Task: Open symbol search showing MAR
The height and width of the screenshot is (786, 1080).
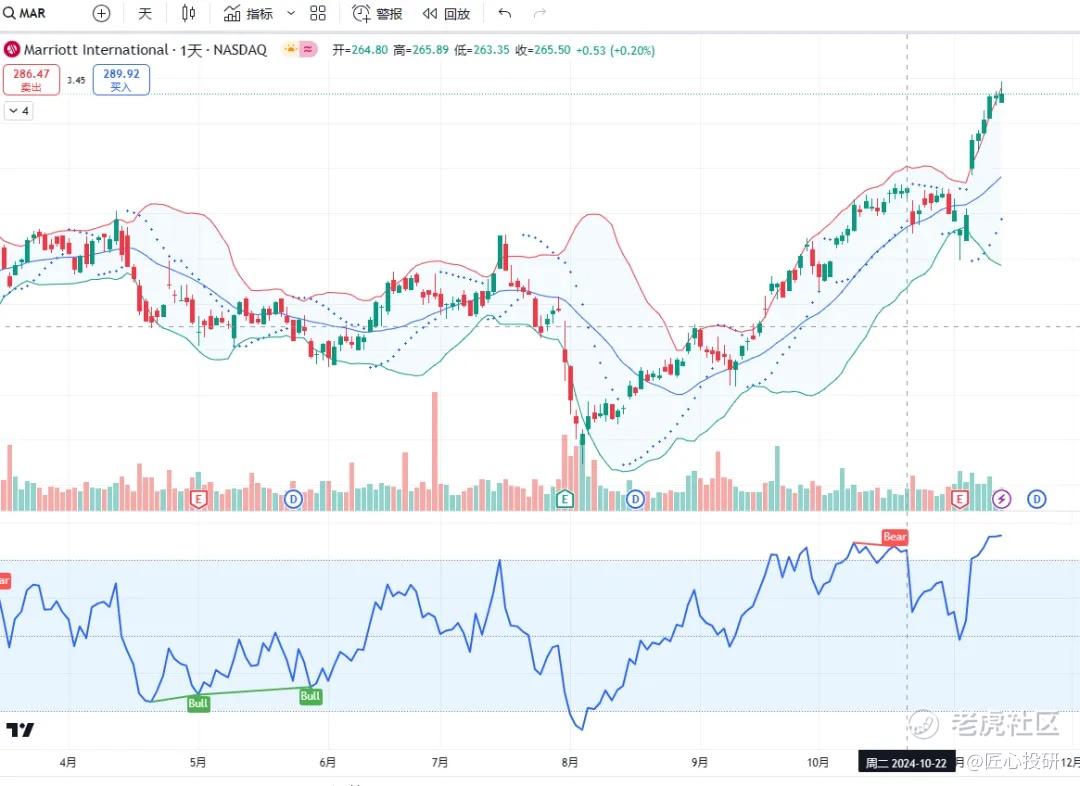Action: (x=25, y=13)
